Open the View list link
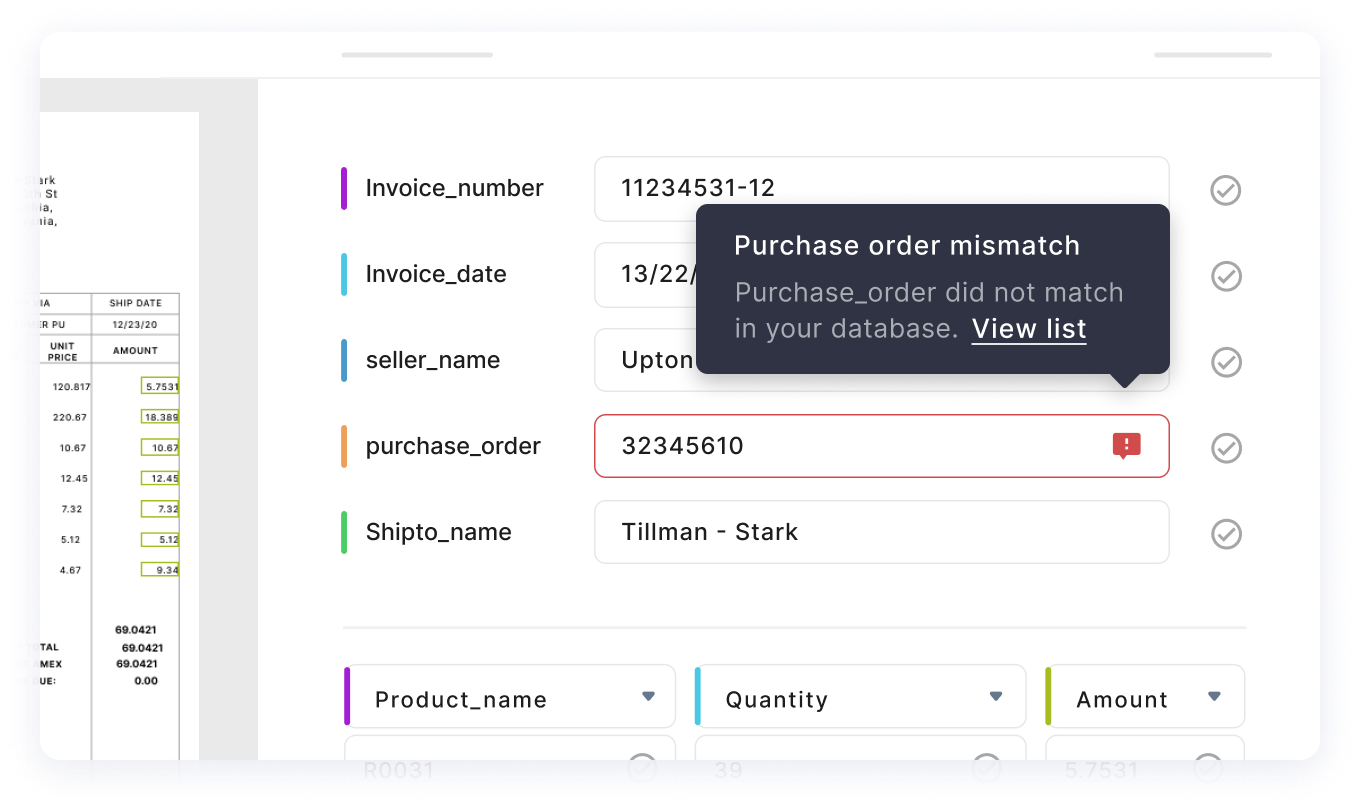Image resolution: width=1360 pixels, height=808 pixels. click(1028, 329)
